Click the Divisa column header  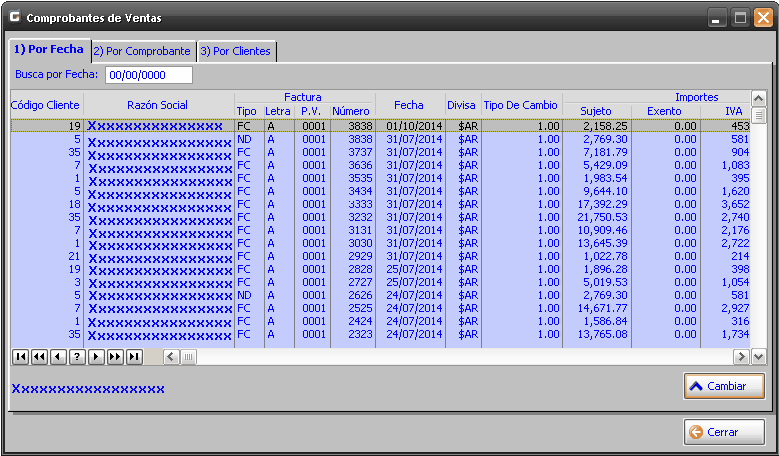462,105
